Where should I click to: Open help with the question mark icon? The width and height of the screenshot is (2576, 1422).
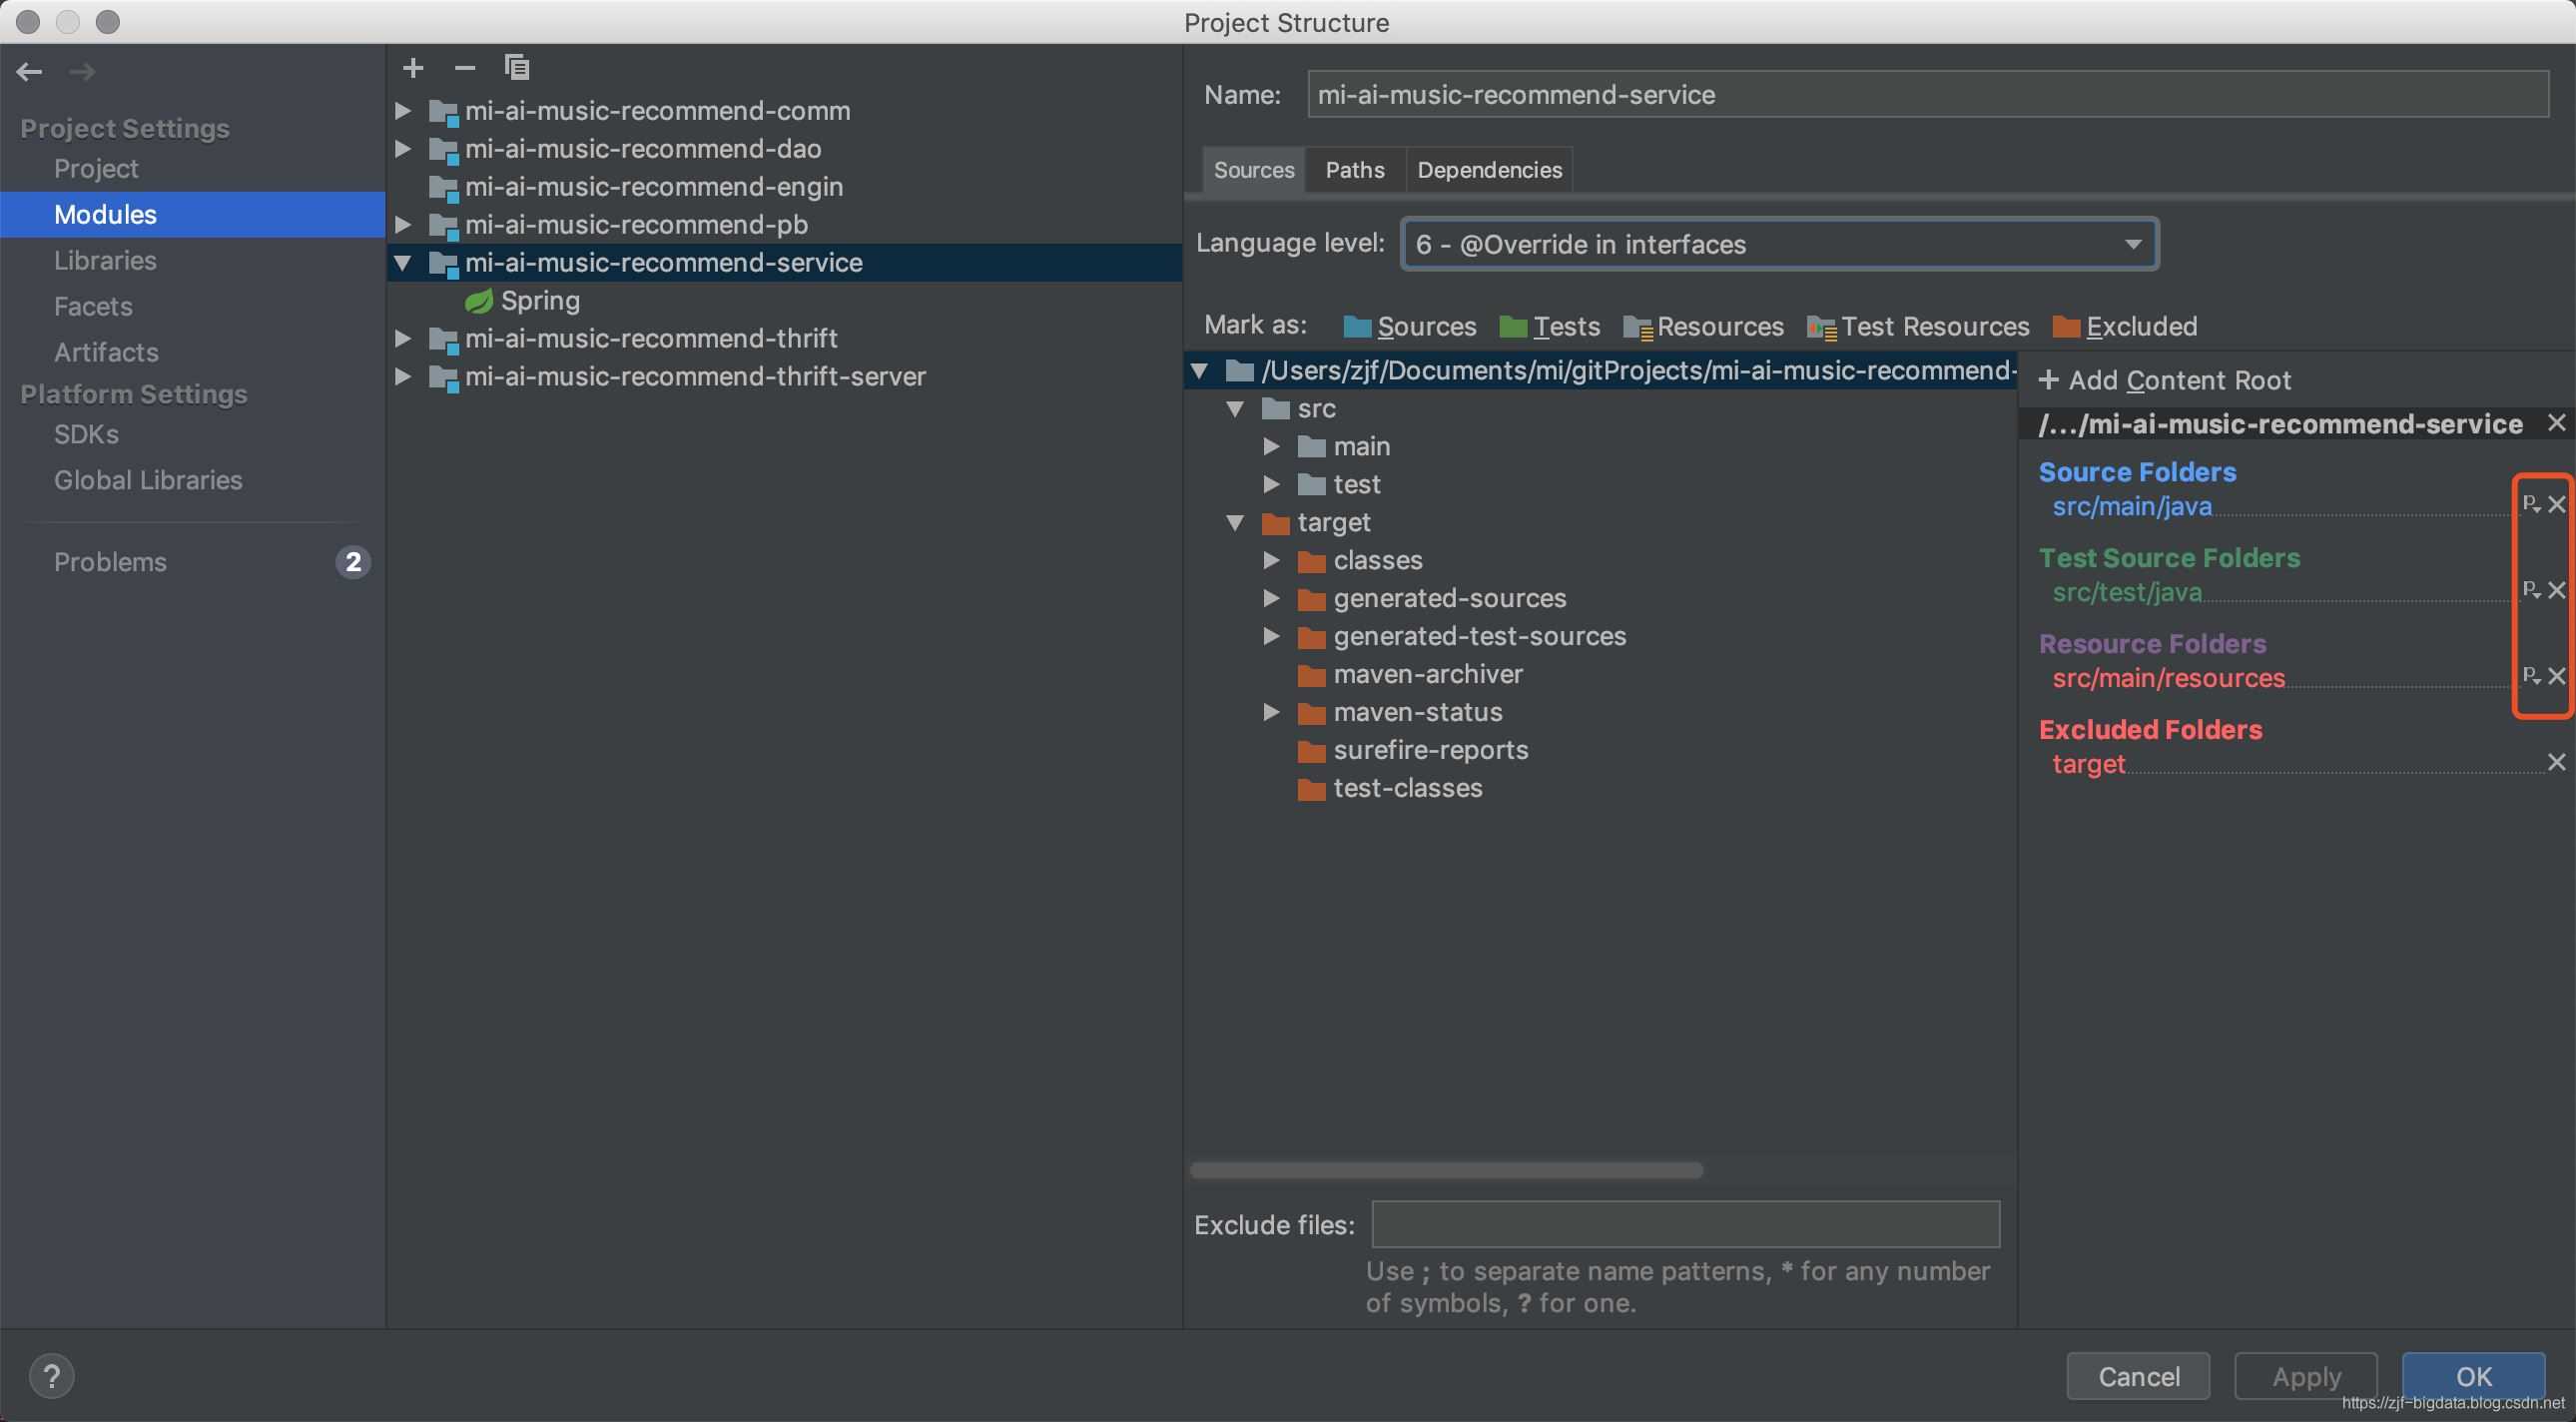54,1375
